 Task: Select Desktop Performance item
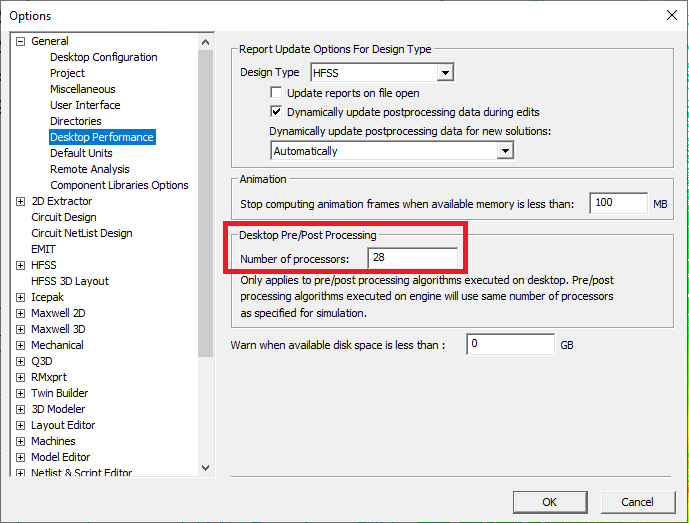click(102, 137)
